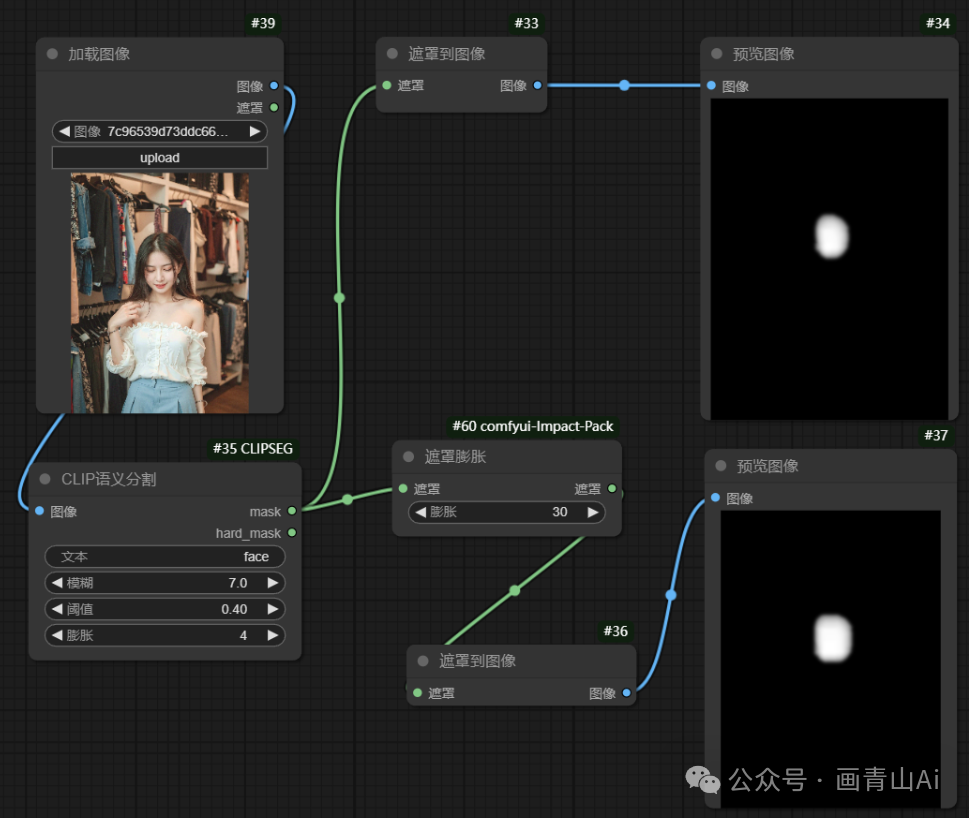Select previous image with the left arrow
The width and height of the screenshot is (969, 818).
click(64, 132)
